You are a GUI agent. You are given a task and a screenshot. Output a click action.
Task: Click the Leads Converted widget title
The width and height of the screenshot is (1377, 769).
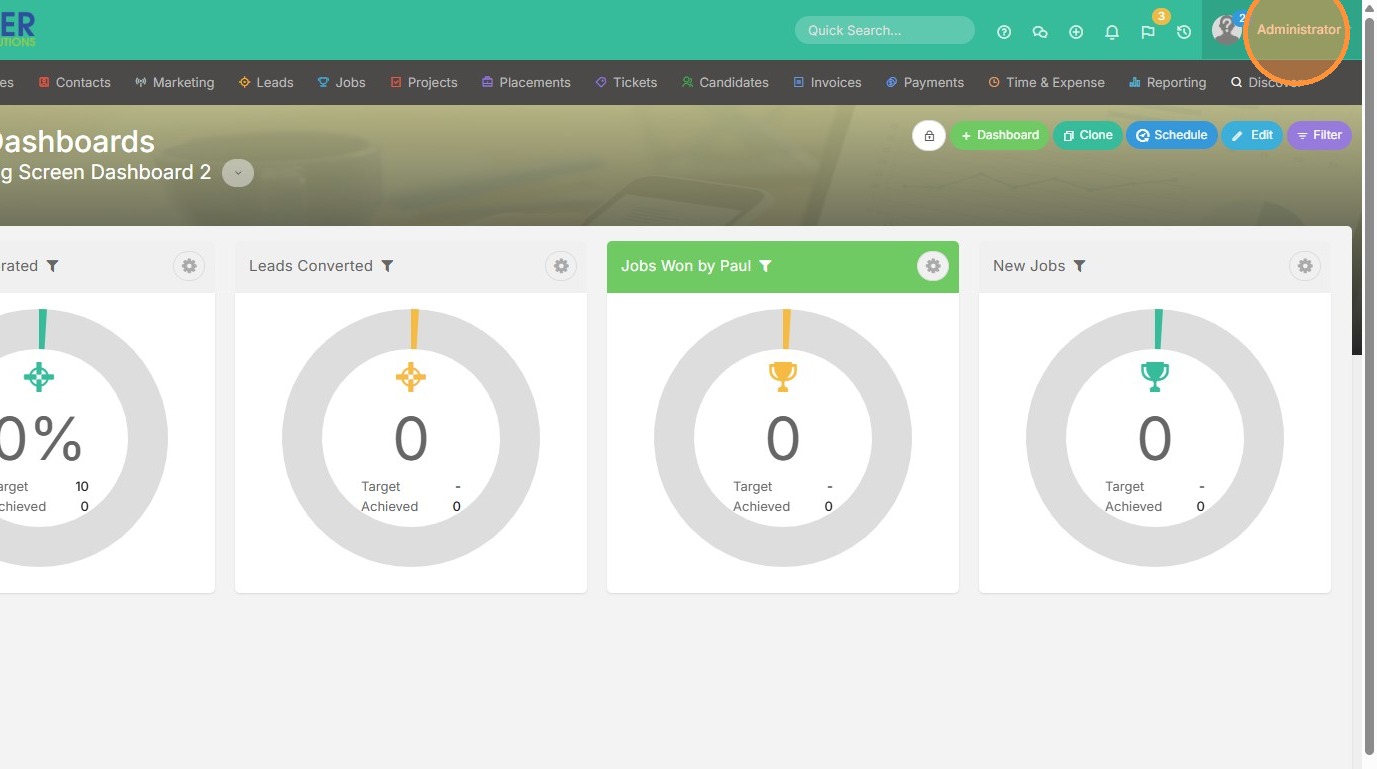point(311,266)
